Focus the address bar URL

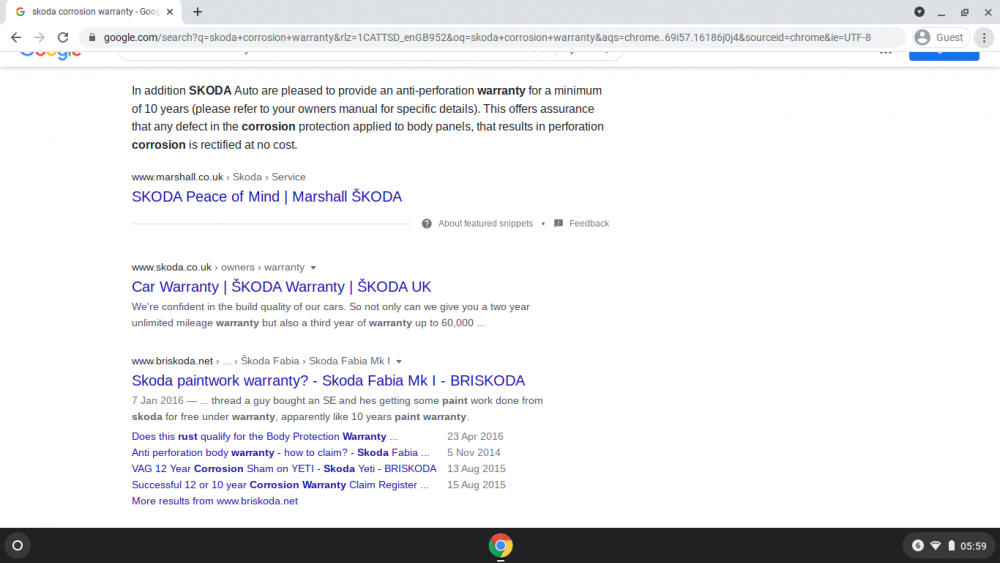pos(487,38)
